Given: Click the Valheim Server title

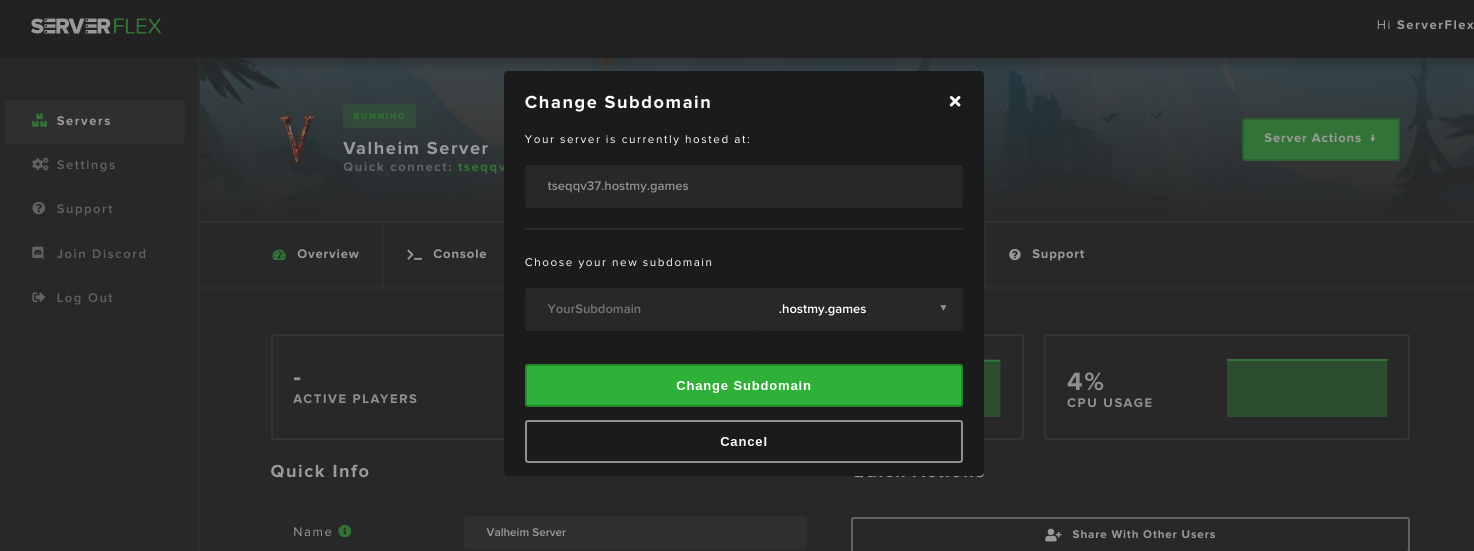Looking at the screenshot, I should pyautogui.click(x=416, y=148).
